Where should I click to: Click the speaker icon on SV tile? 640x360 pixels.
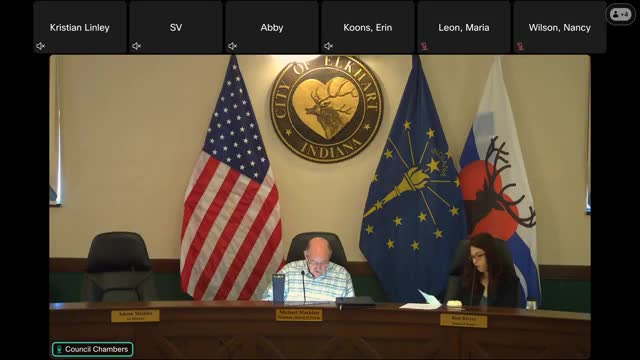[136, 46]
